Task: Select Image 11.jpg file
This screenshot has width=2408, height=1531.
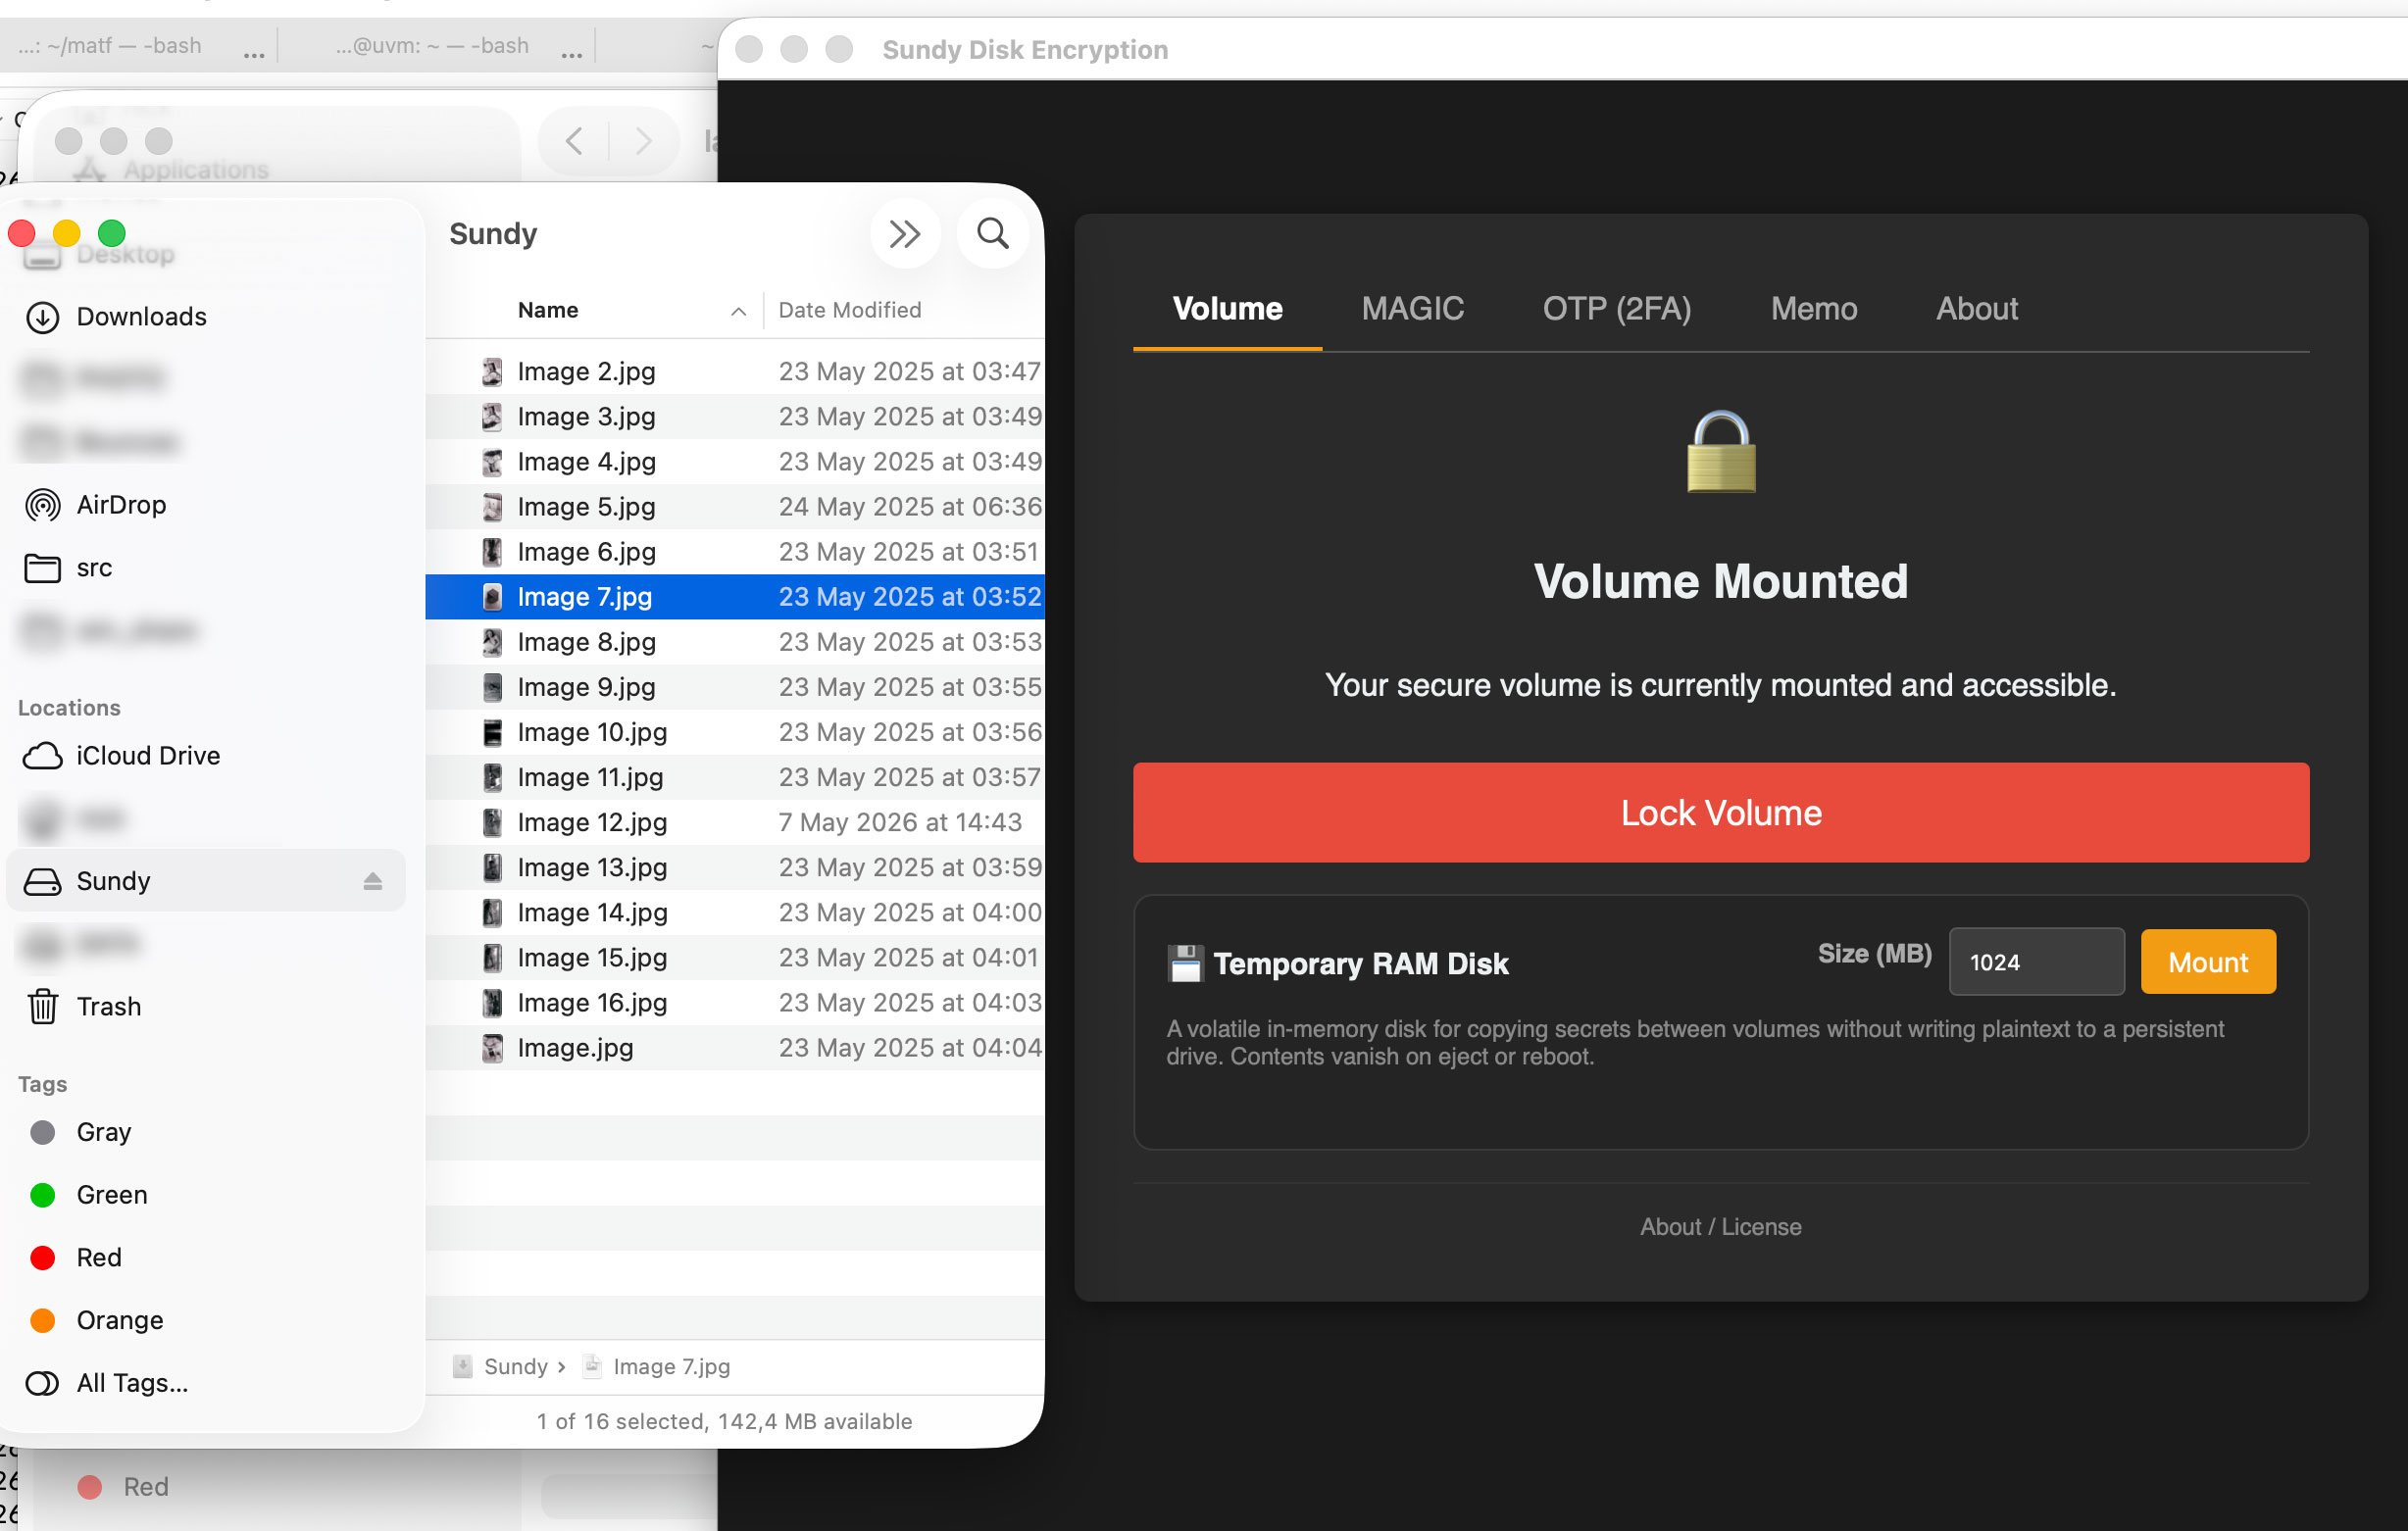Action: click(x=735, y=777)
